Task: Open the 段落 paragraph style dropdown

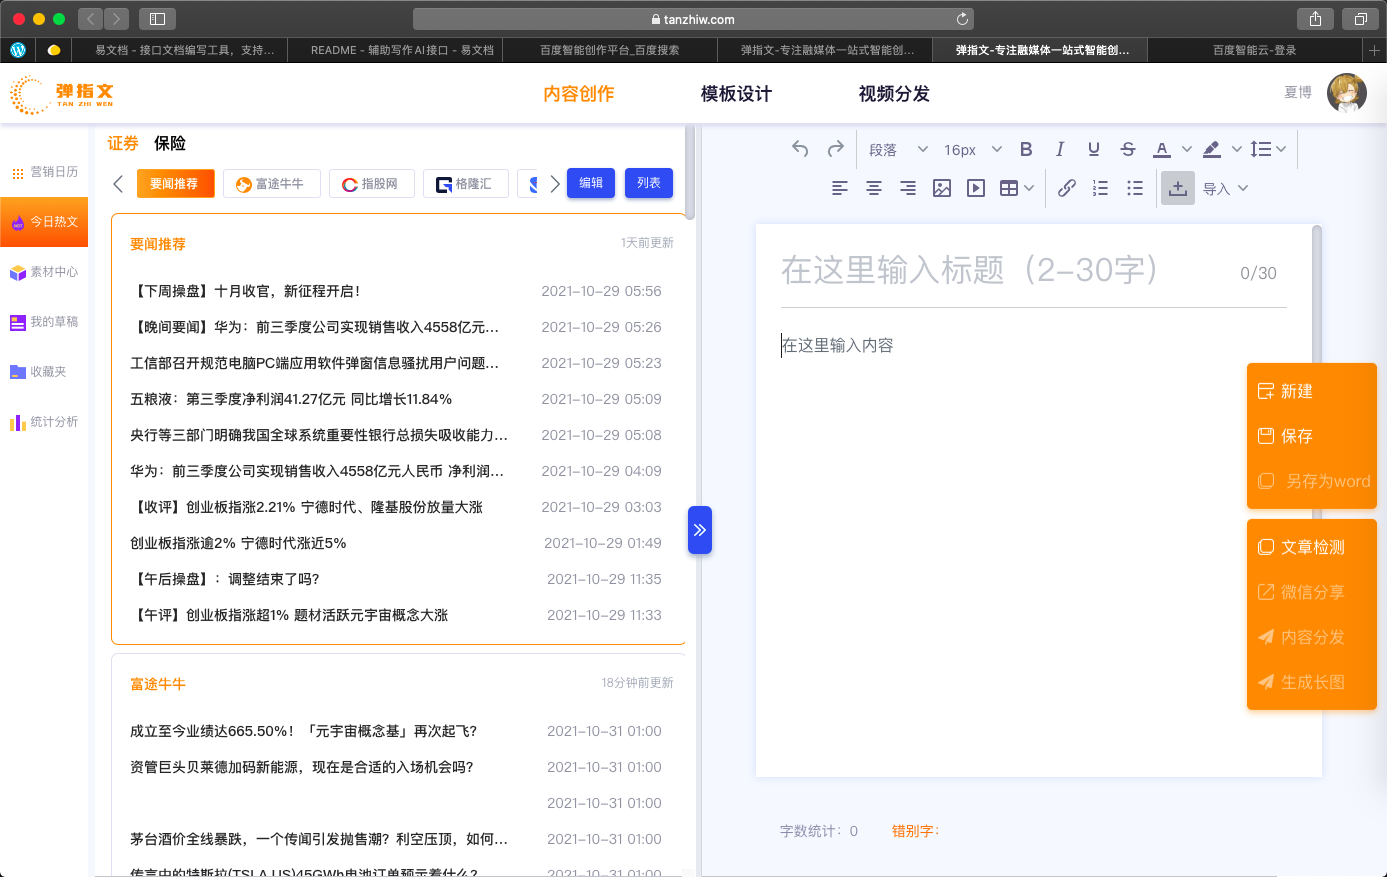Action: click(897, 149)
